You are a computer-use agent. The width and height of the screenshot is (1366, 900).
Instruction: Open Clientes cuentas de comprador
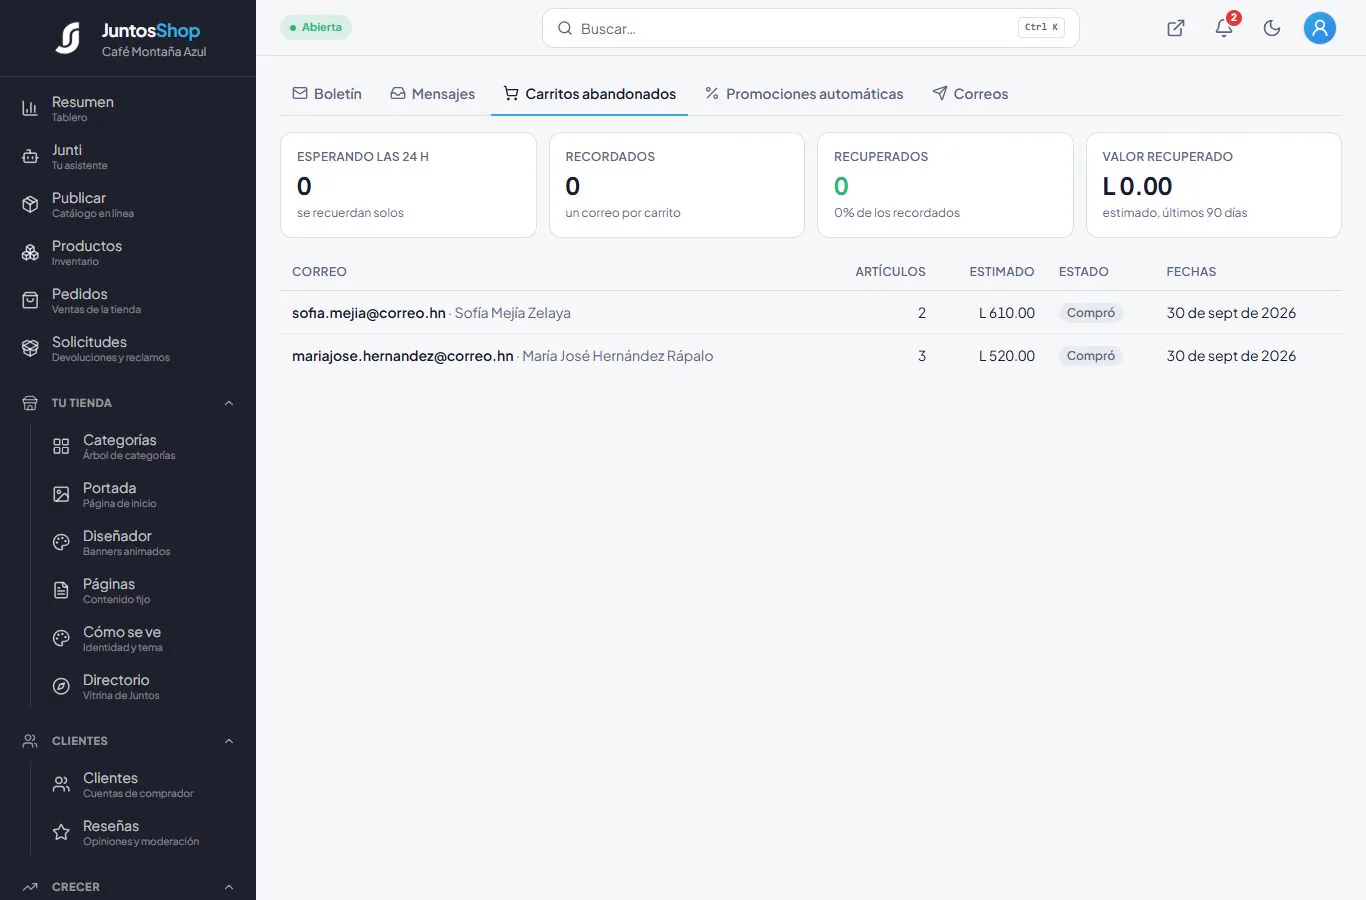pyautogui.click(x=143, y=785)
